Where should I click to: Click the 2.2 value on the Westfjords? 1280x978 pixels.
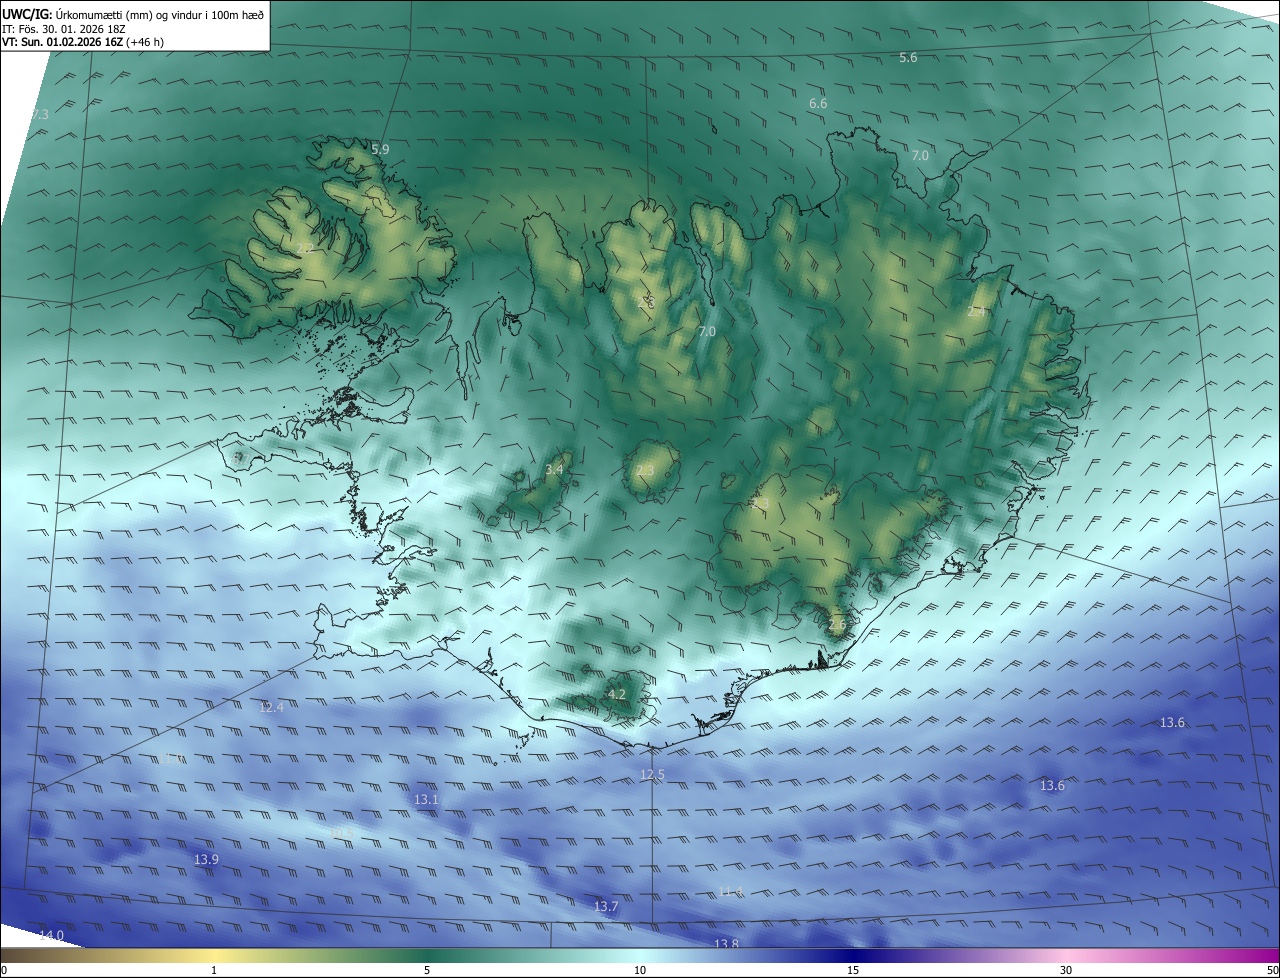click(x=305, y=248)
